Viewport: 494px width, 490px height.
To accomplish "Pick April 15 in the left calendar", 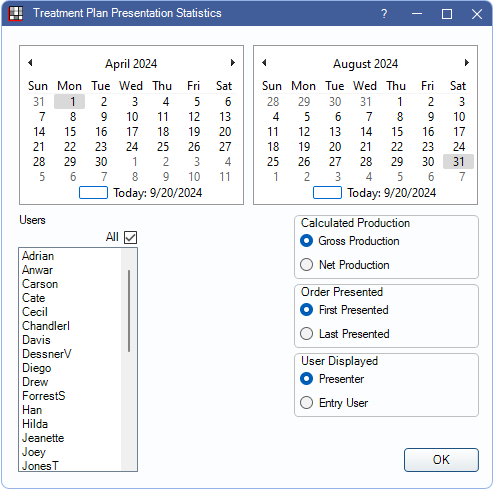I will click(x=70, y=132).
